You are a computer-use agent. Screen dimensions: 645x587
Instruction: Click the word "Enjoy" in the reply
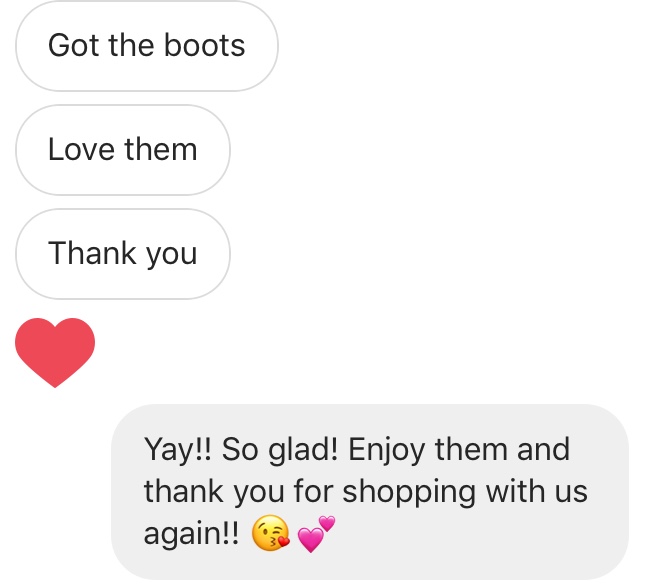[x=387, y=450]
